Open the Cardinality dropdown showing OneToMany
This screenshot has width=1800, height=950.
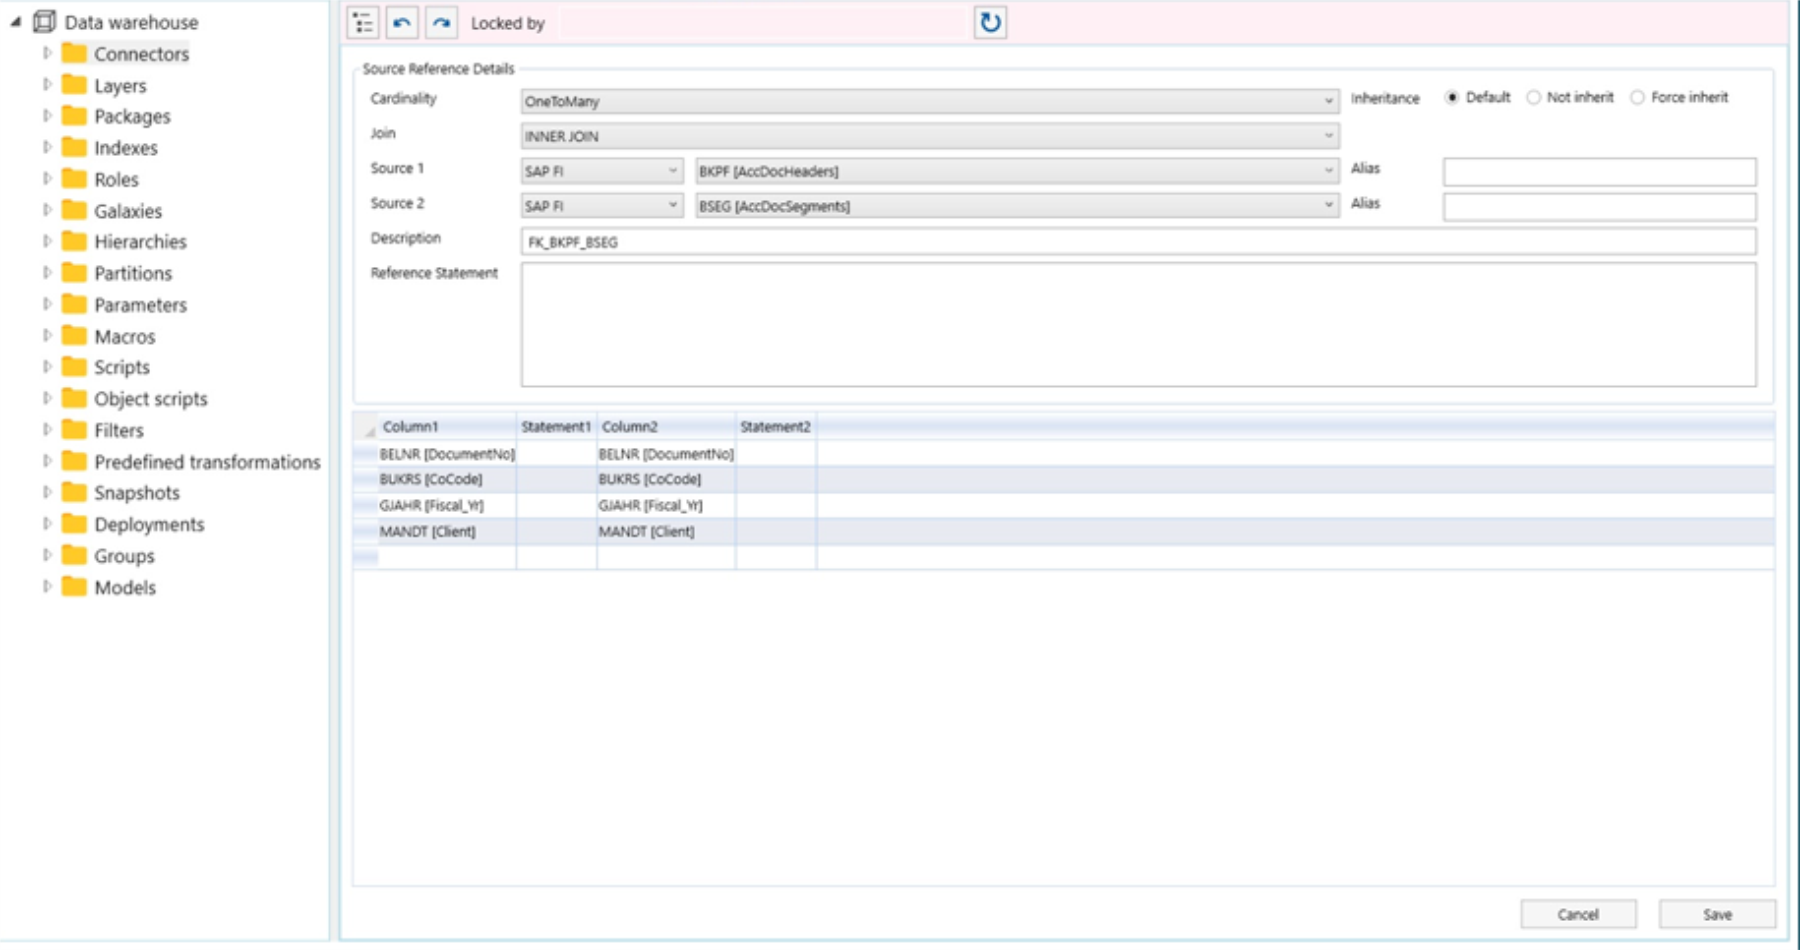[x=1327, y=101]
